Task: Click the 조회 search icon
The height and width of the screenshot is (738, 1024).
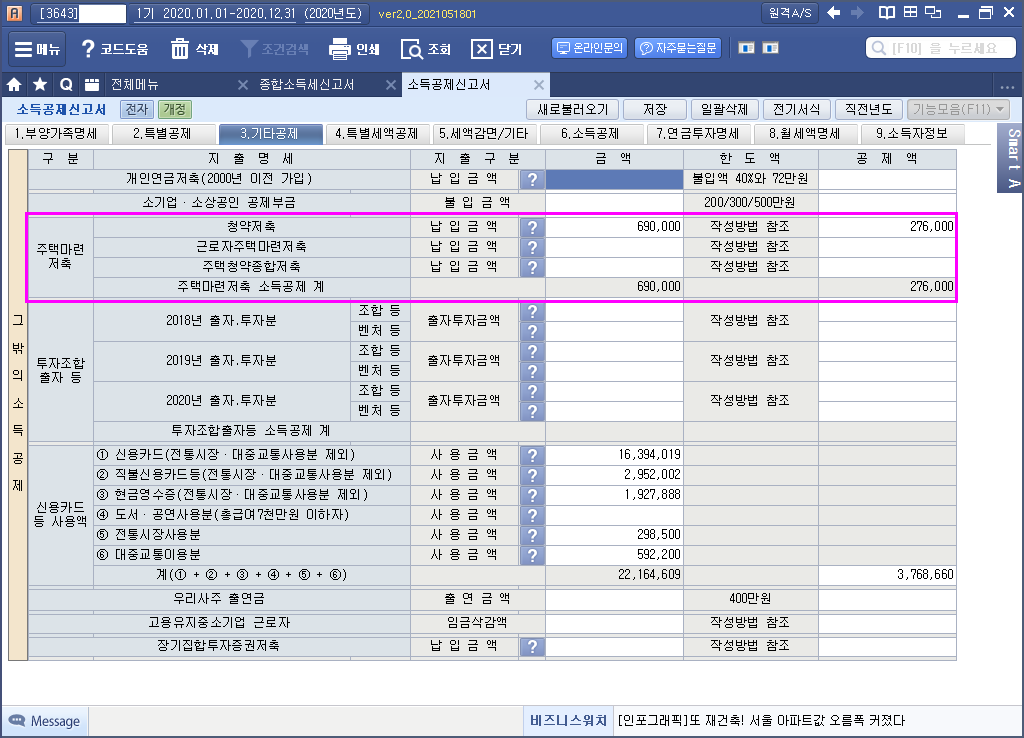Action: [x=411, y=49]
